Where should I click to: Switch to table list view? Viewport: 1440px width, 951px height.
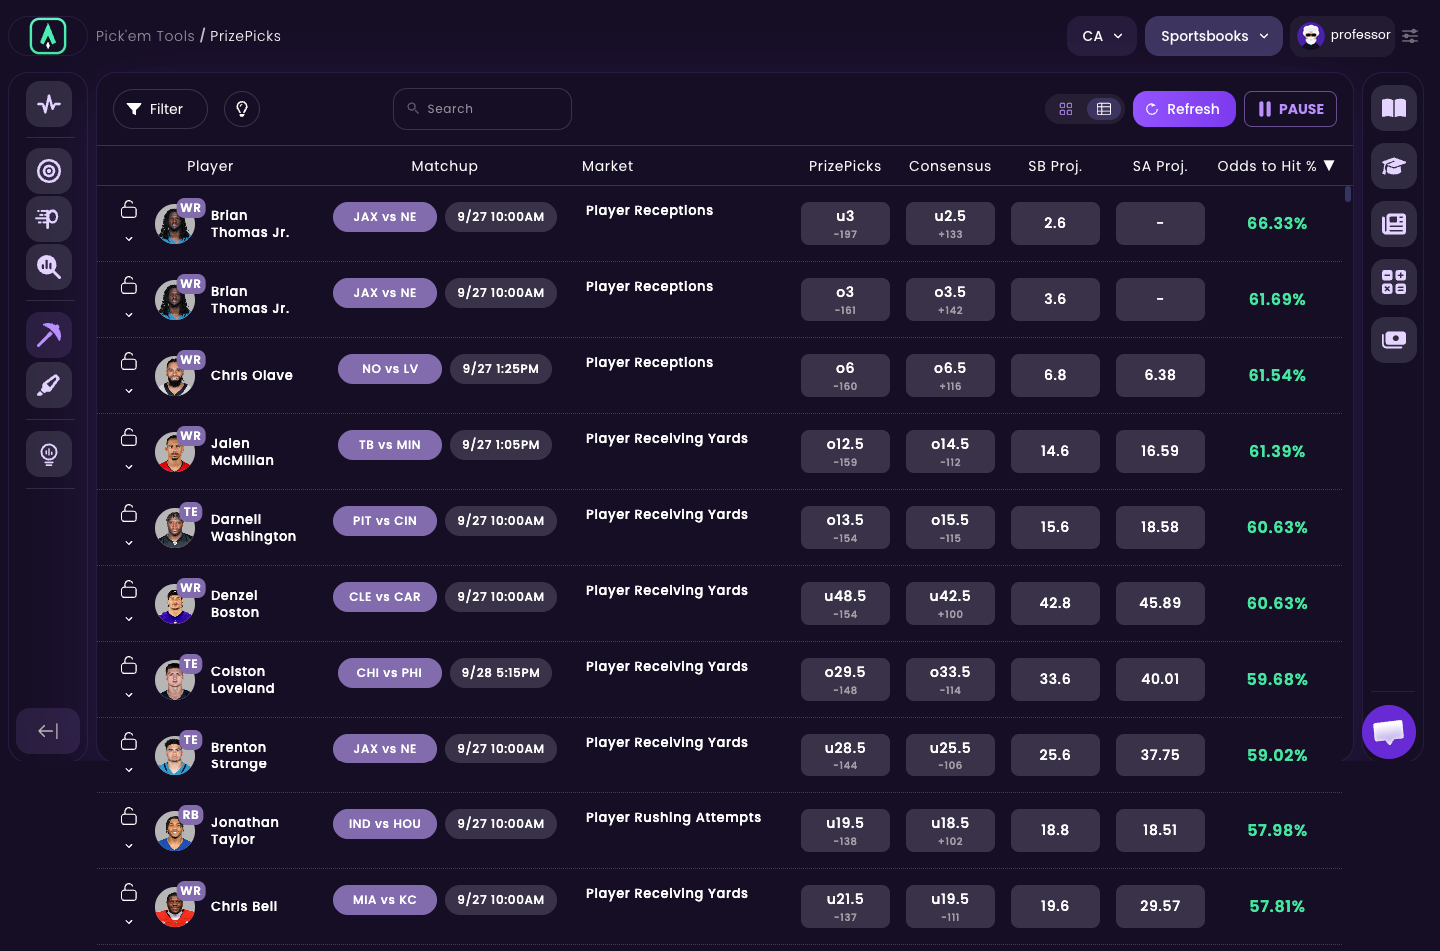1104,109
